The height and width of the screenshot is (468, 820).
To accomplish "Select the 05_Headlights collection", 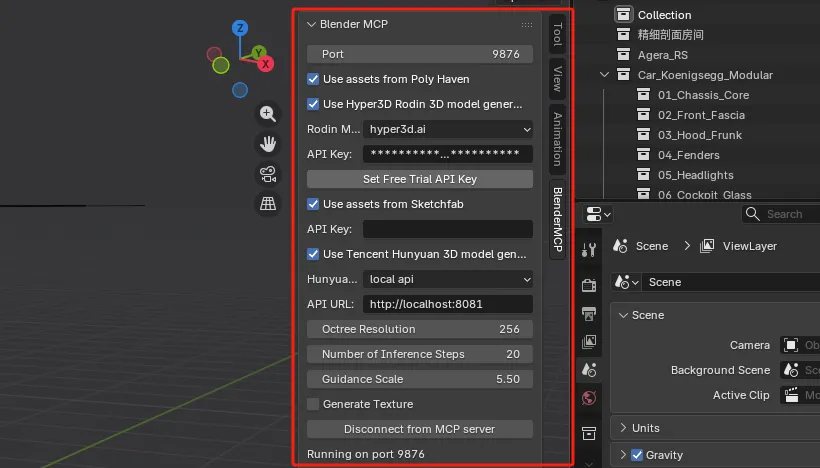I will (x=697, y=175).
